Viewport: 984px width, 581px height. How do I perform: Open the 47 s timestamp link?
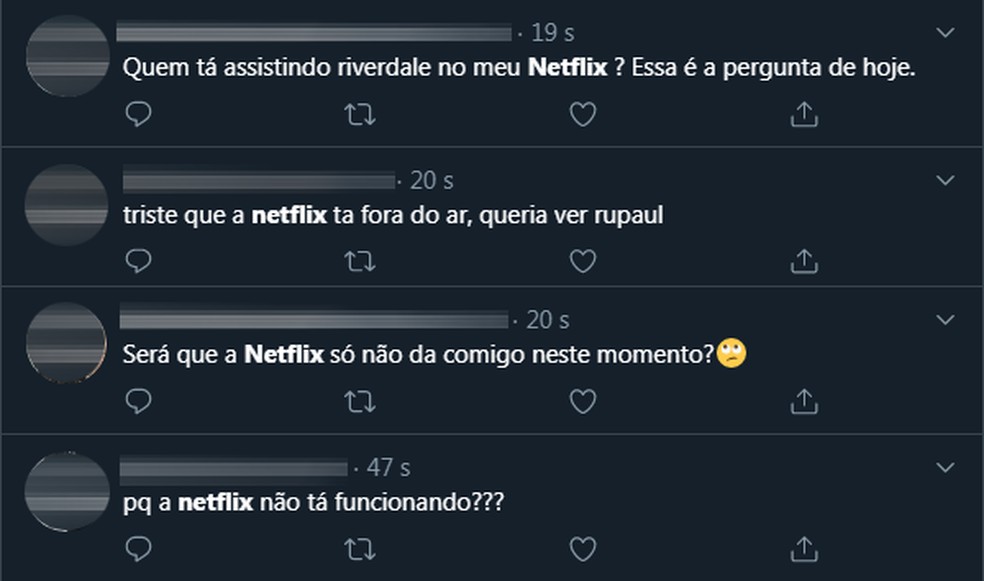click(388, 467)
